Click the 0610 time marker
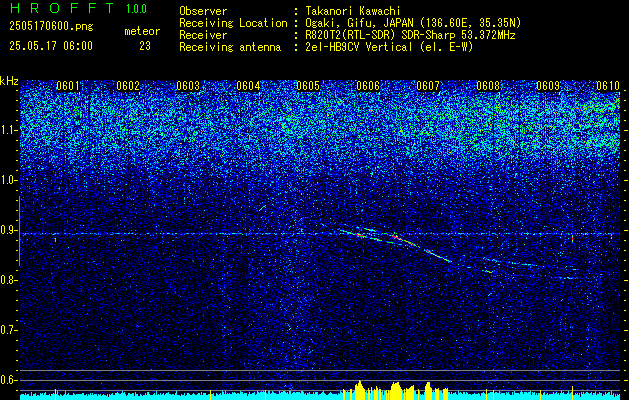This screenshot has height=400, width=629. click(x=608, y=86)
